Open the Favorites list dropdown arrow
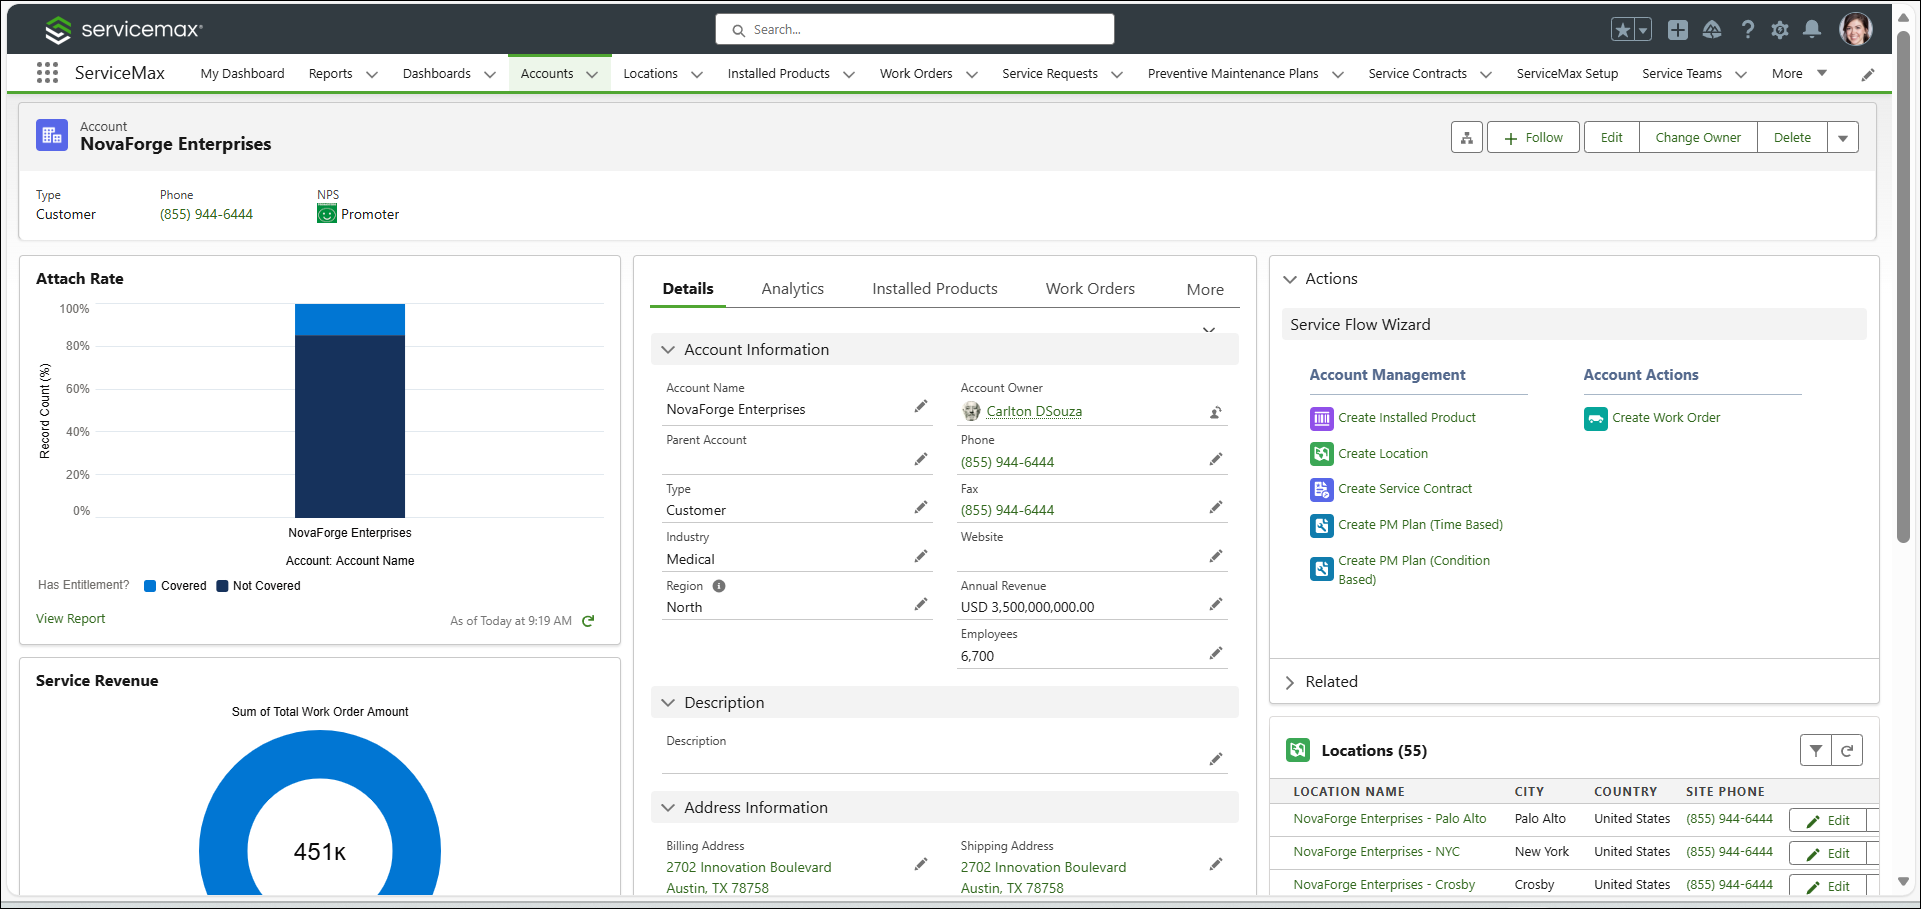1921x909 pixels. pyautogui.click(x=1642, y=30)
